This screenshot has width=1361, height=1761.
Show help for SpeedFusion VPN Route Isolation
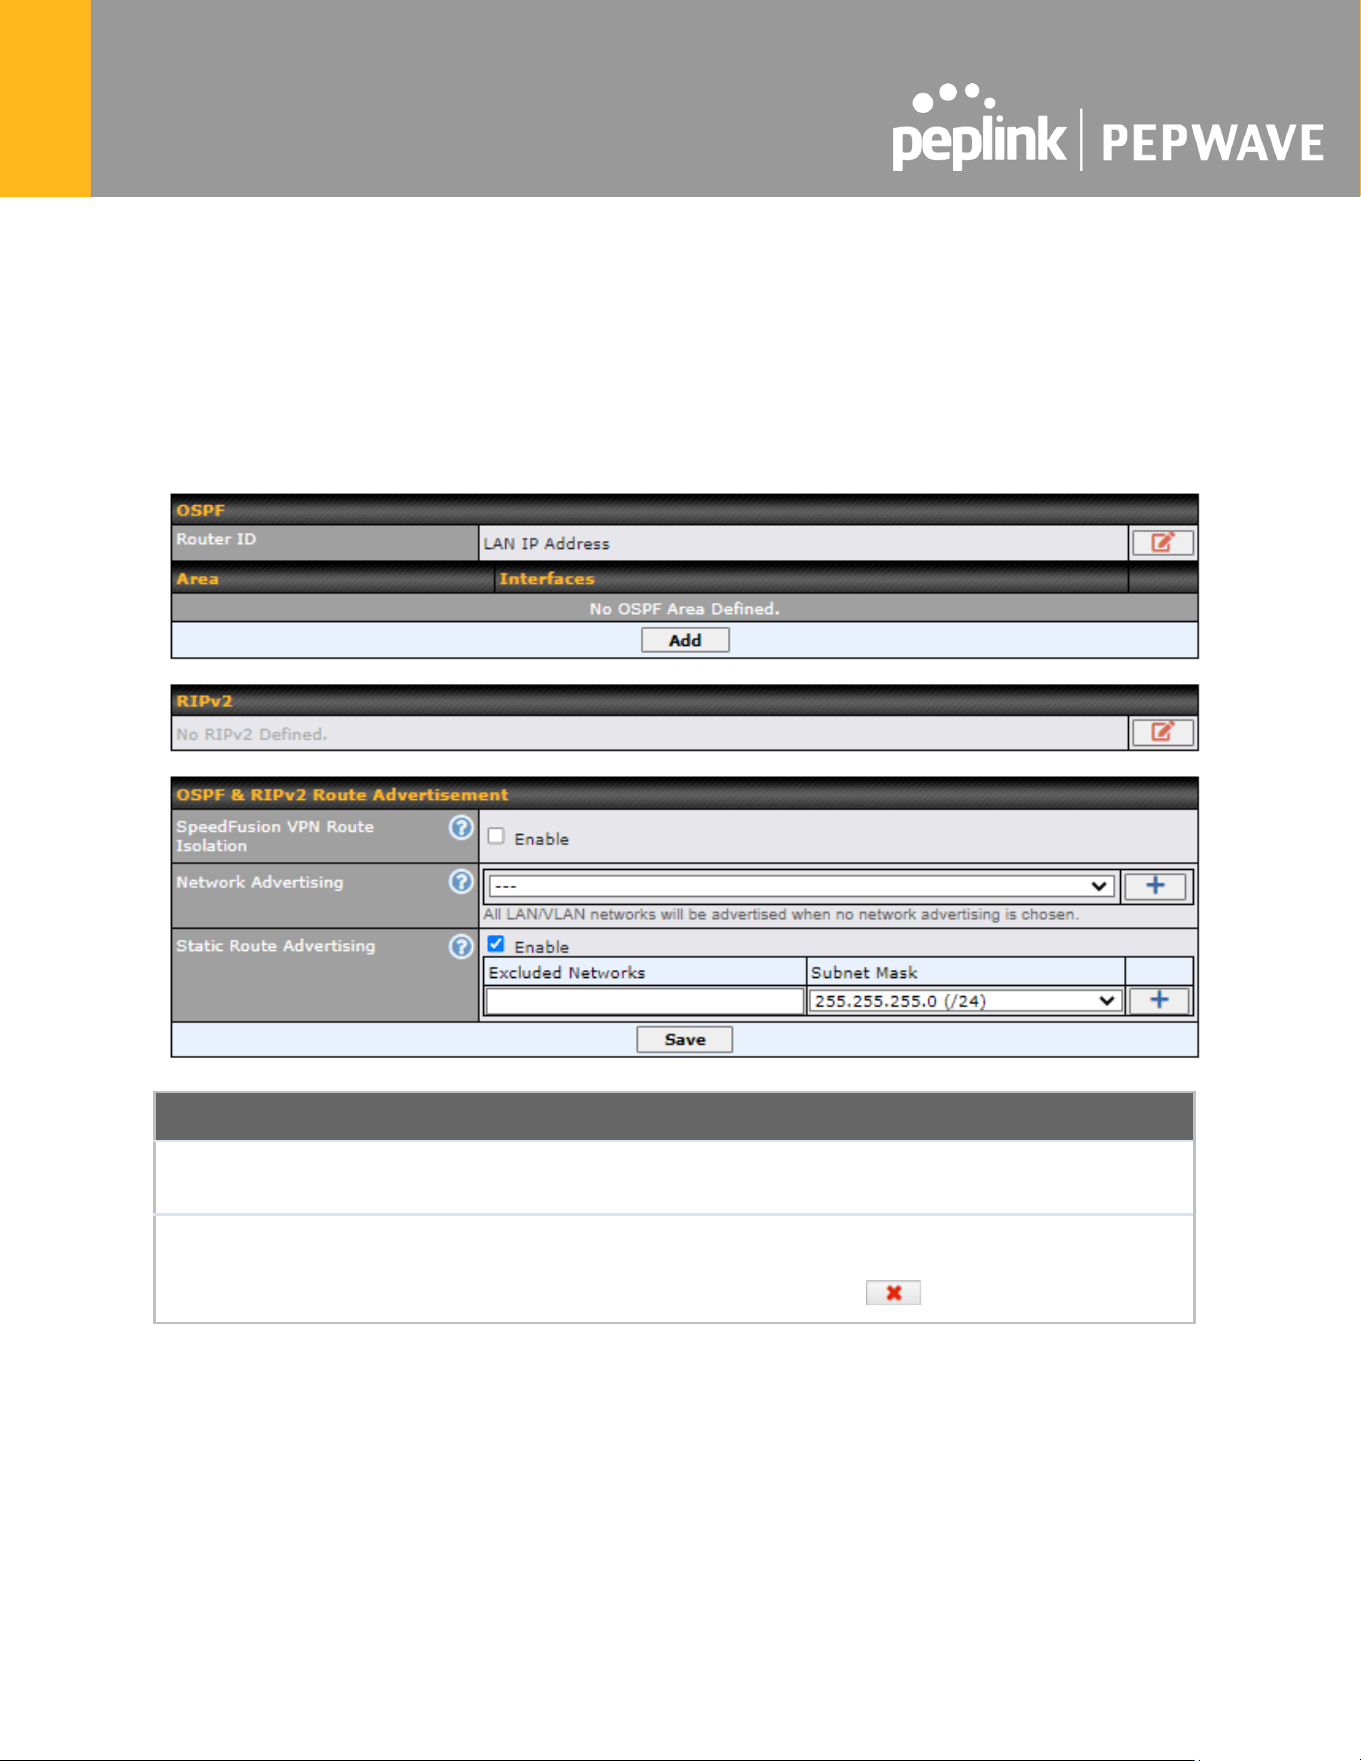click(461, 827)
